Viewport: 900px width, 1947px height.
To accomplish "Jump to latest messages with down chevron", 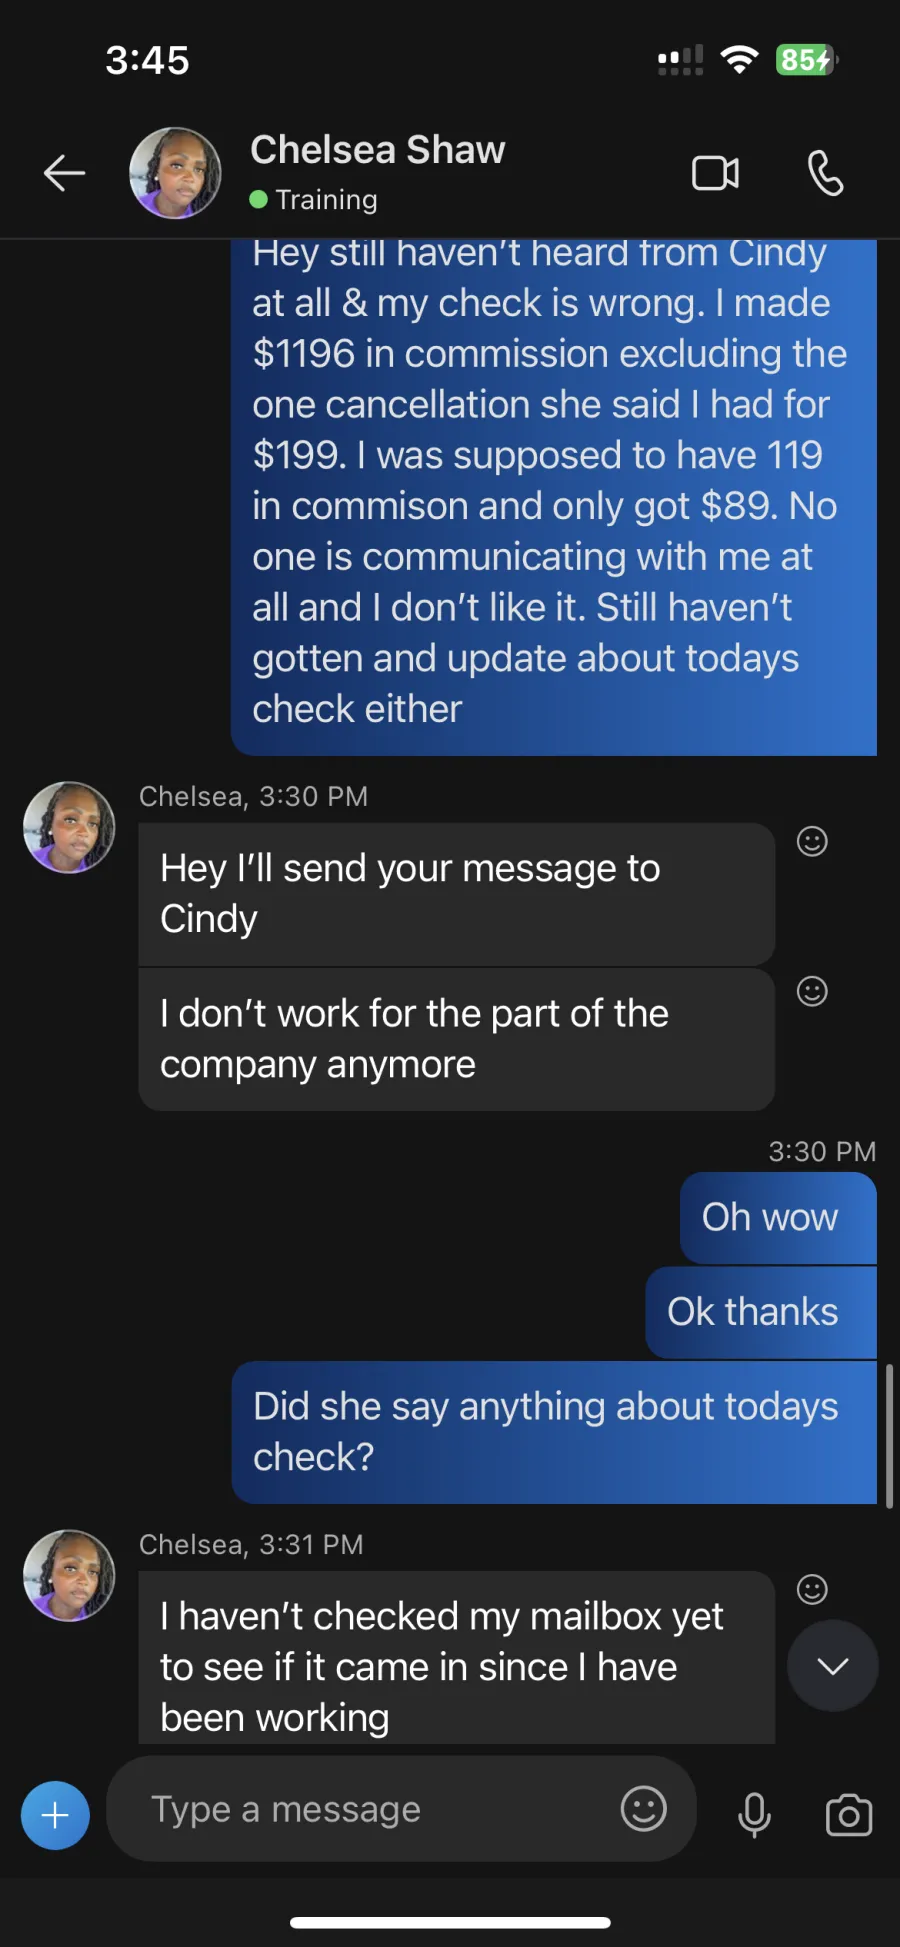I will point(833,1666).
